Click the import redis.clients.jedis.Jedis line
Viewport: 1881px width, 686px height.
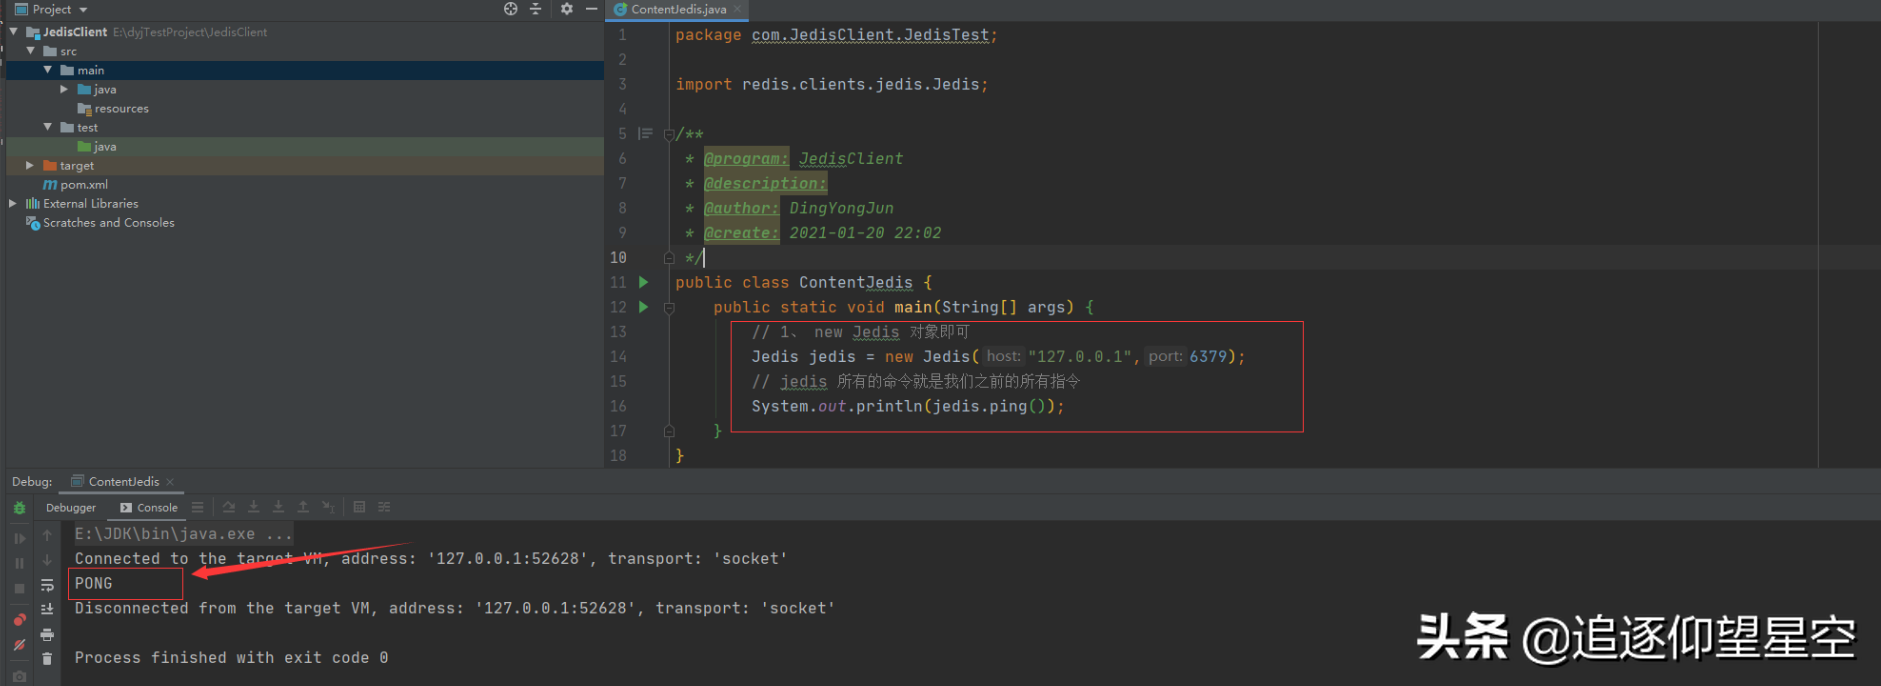click(x=832, y=84)
